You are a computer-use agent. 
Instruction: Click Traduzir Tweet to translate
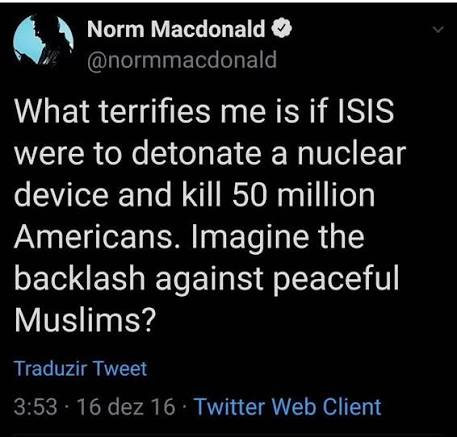coord(81,369)
